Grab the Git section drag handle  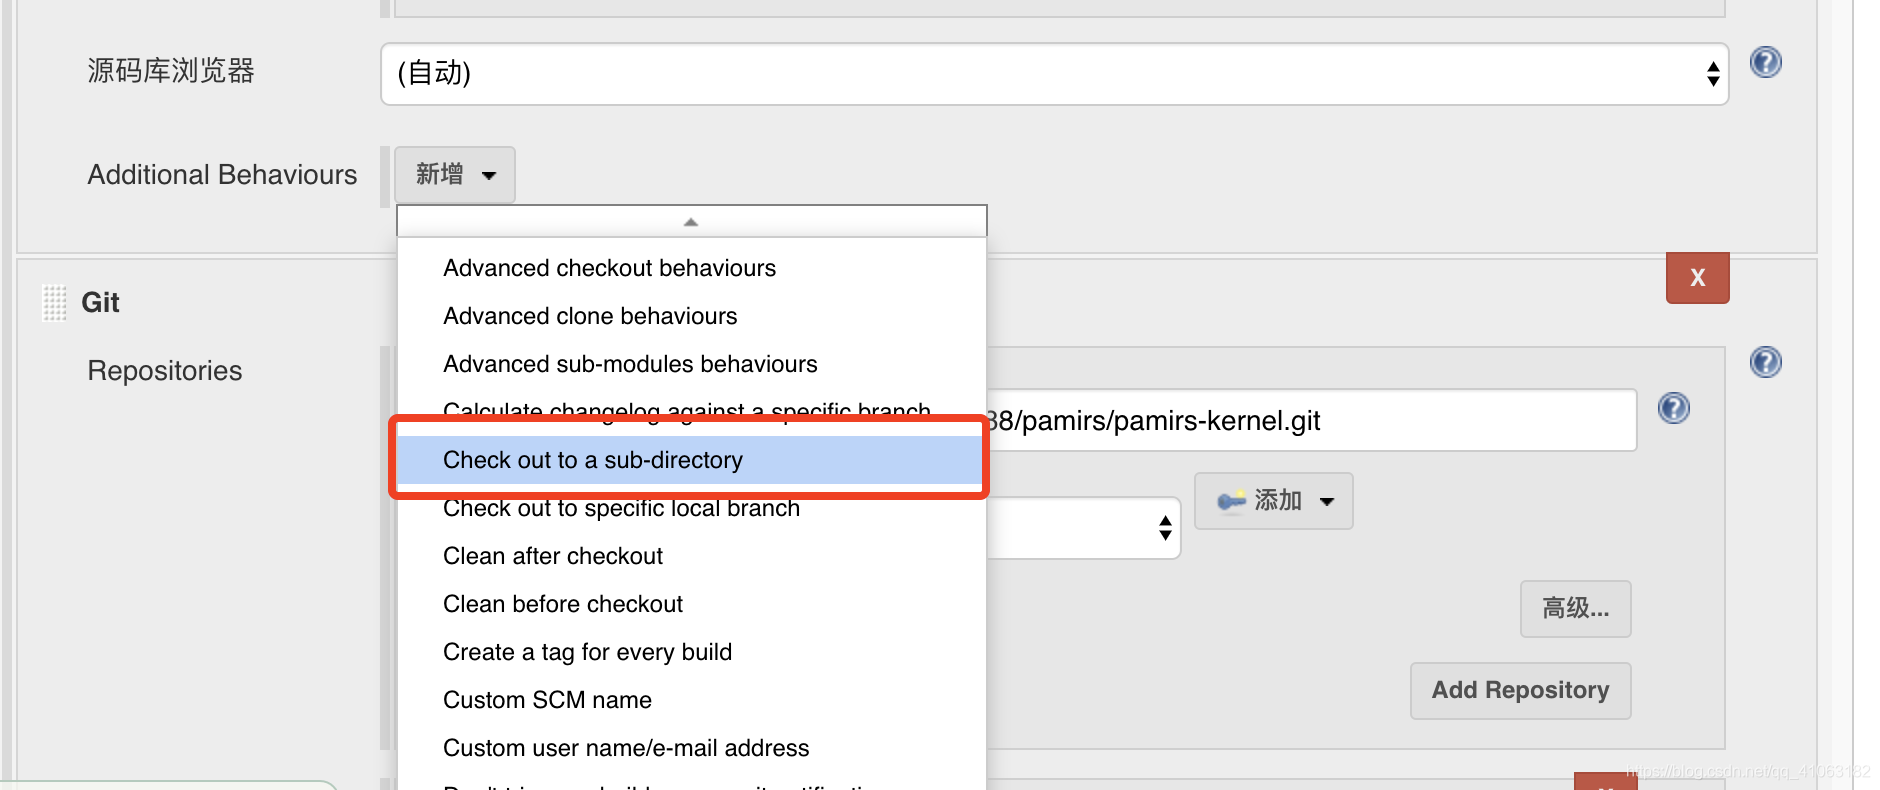click(54, 302)
